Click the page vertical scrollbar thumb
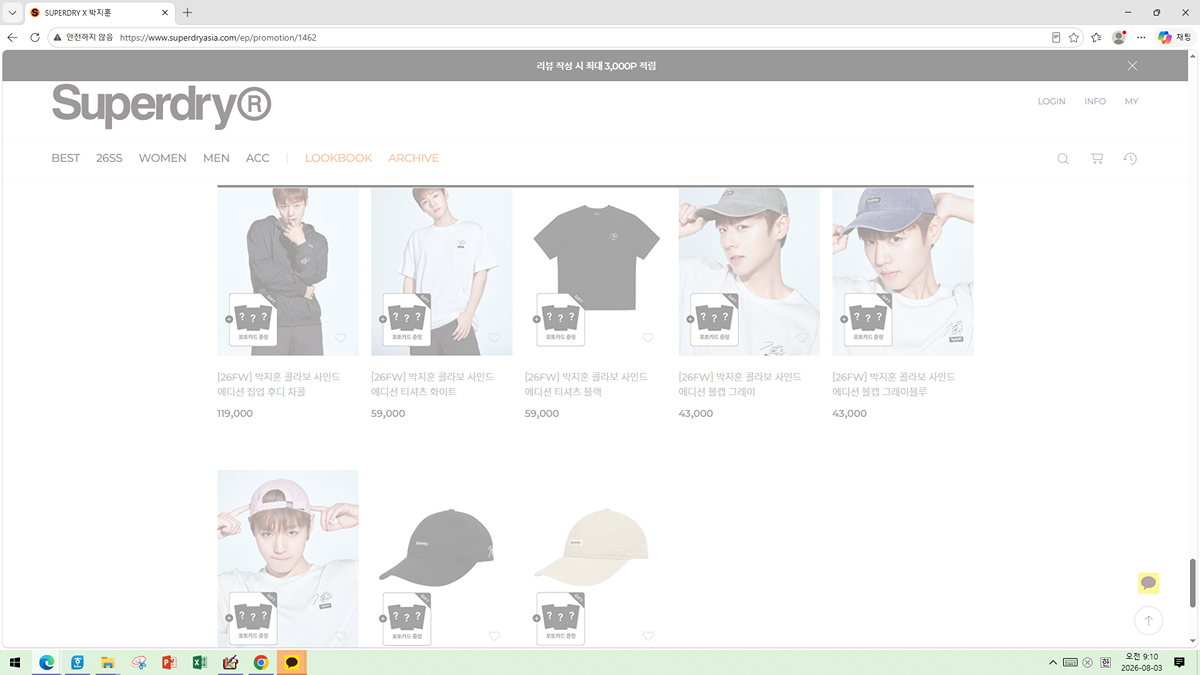The height and width of the screenshot is (675, 1200). click(x=1191, y=582)
